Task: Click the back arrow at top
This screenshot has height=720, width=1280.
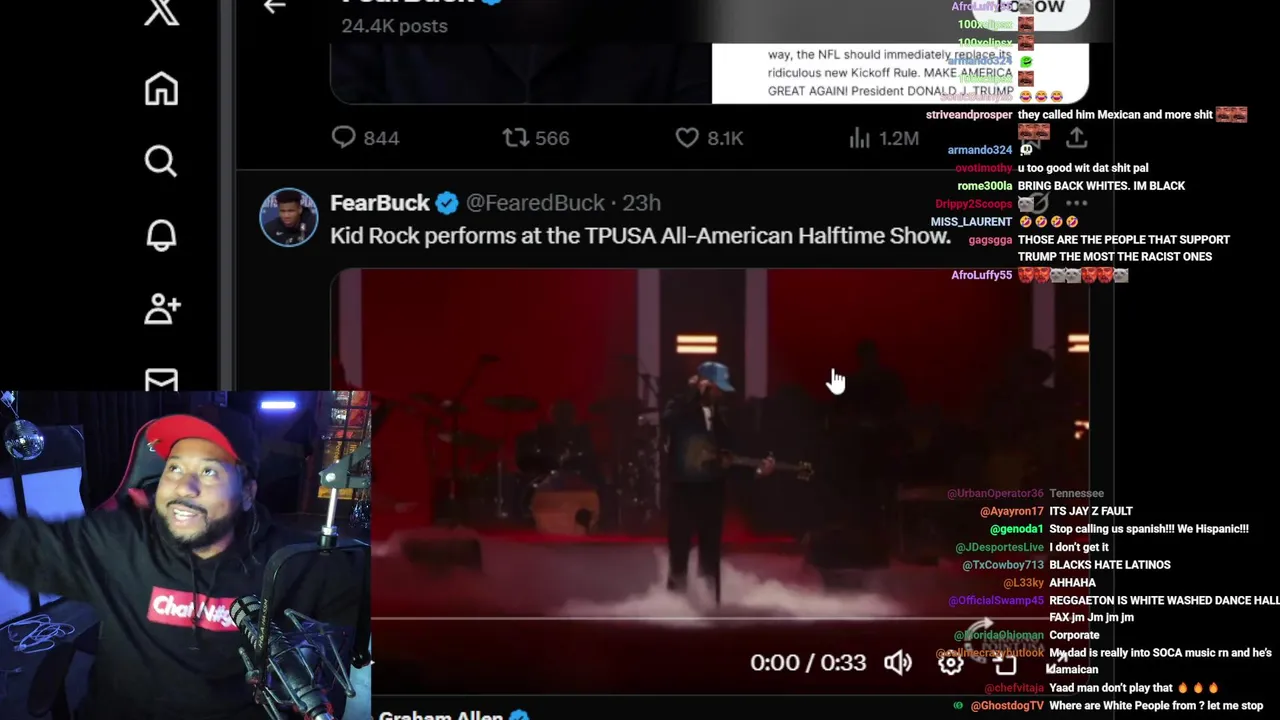Action: click(x=274, y=7)
